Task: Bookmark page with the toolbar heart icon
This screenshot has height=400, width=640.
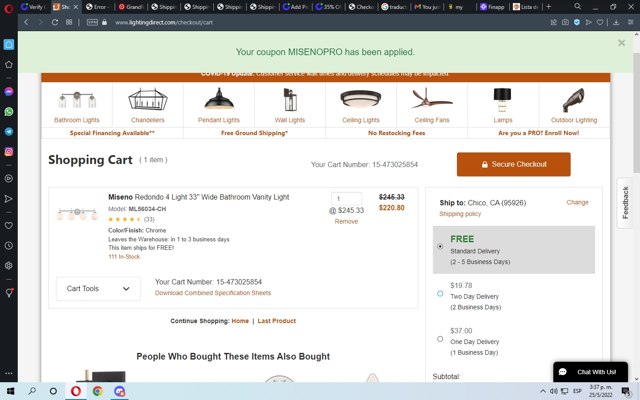Action: [x=600, y=22]
